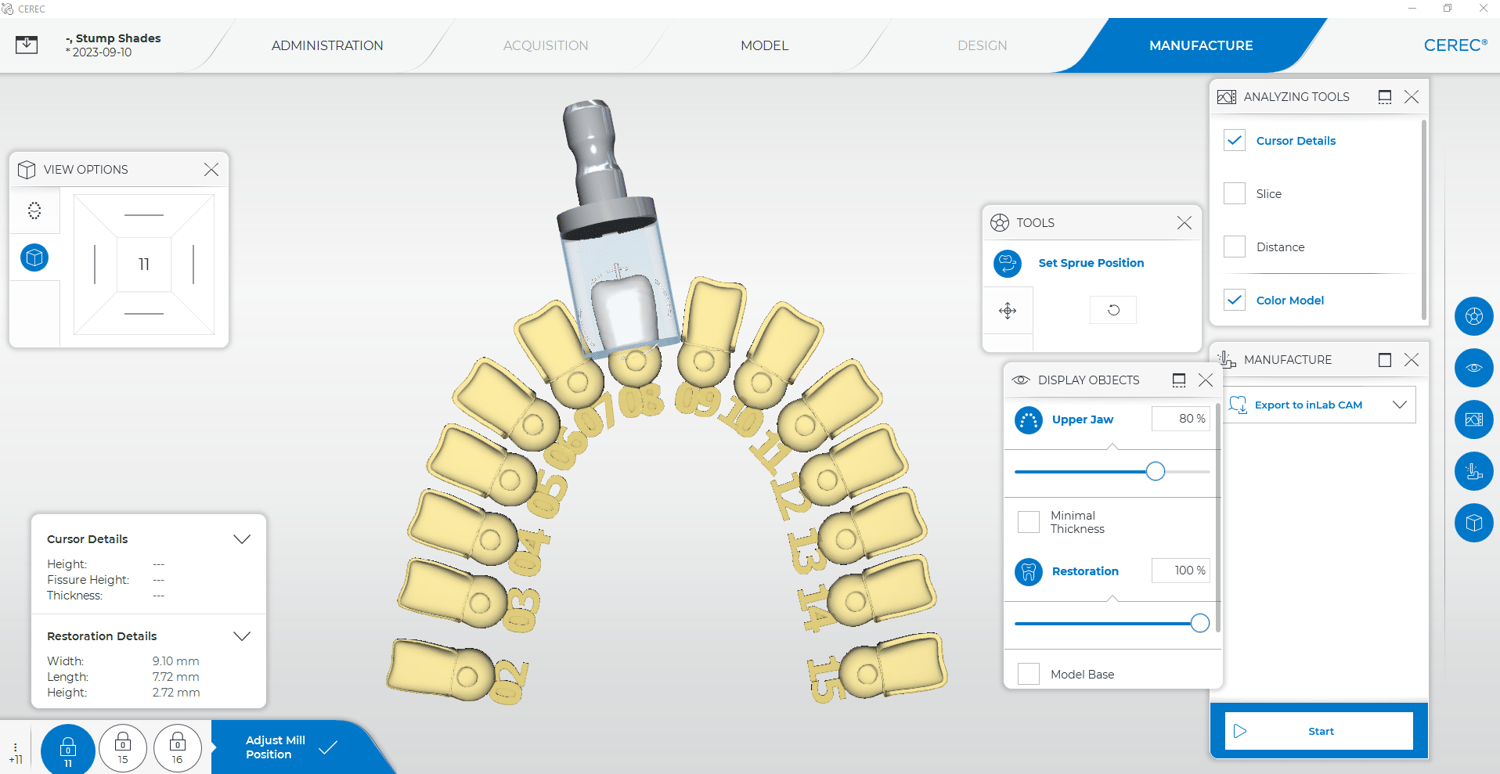This screenshot has height=774, width=1500.
Task: Enable the Distance checkbox
Action: tap(1235, 247)
